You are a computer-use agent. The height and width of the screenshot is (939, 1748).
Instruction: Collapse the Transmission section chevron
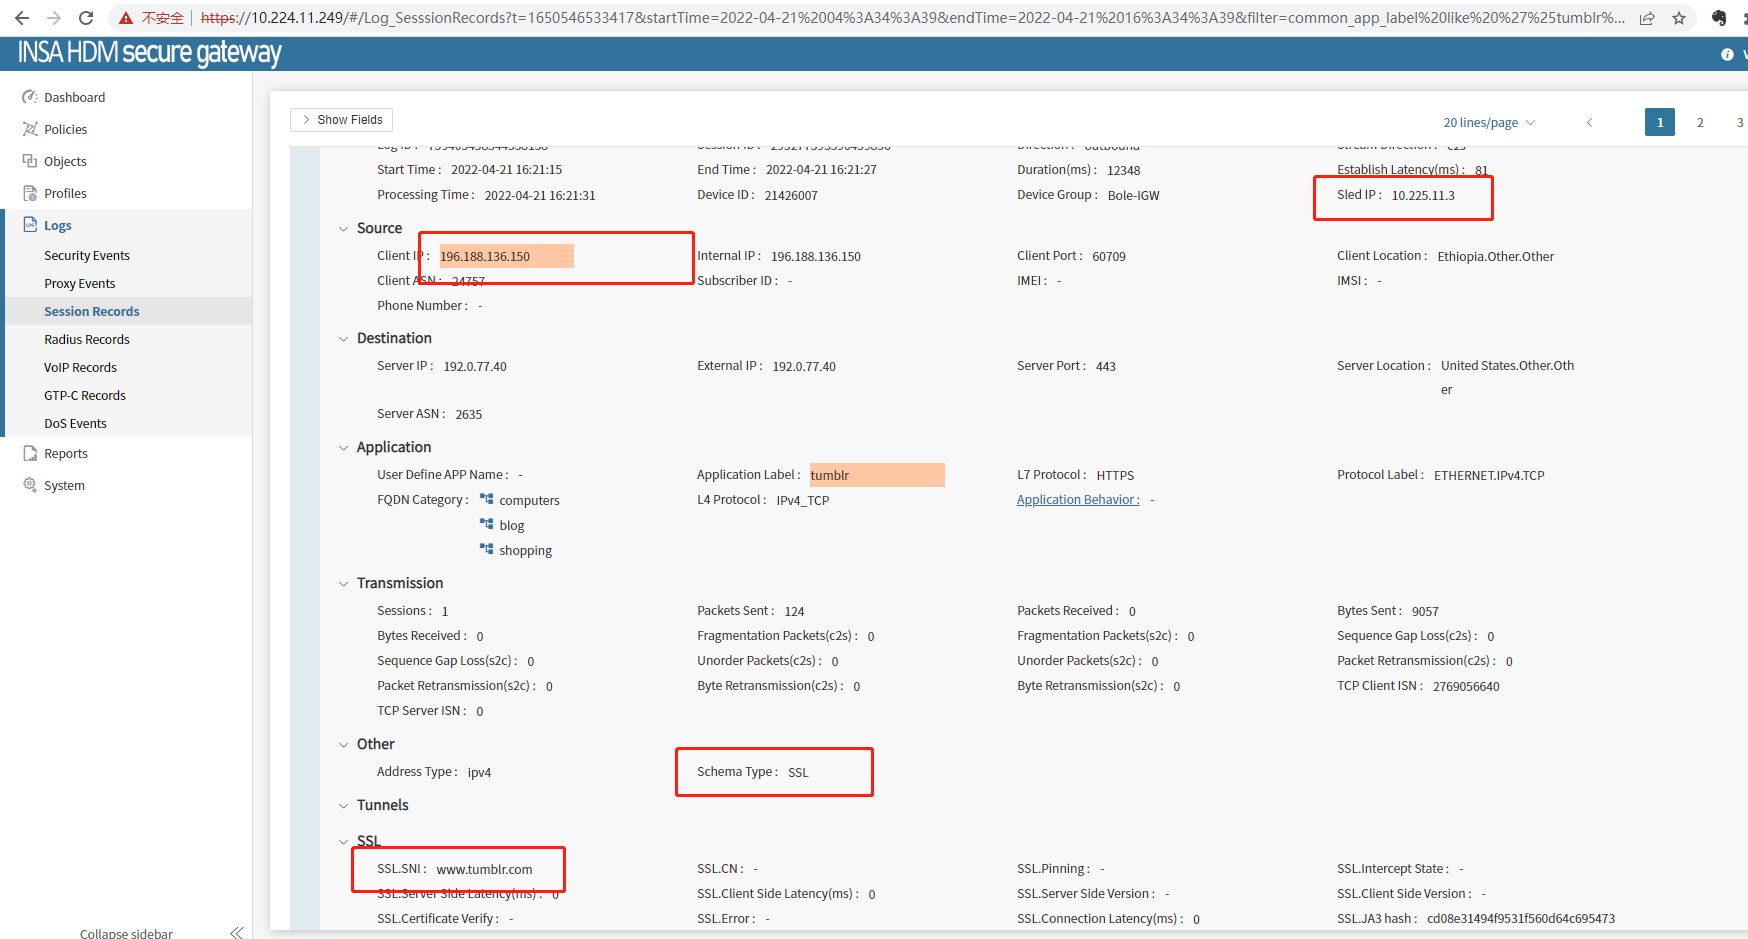344,584
